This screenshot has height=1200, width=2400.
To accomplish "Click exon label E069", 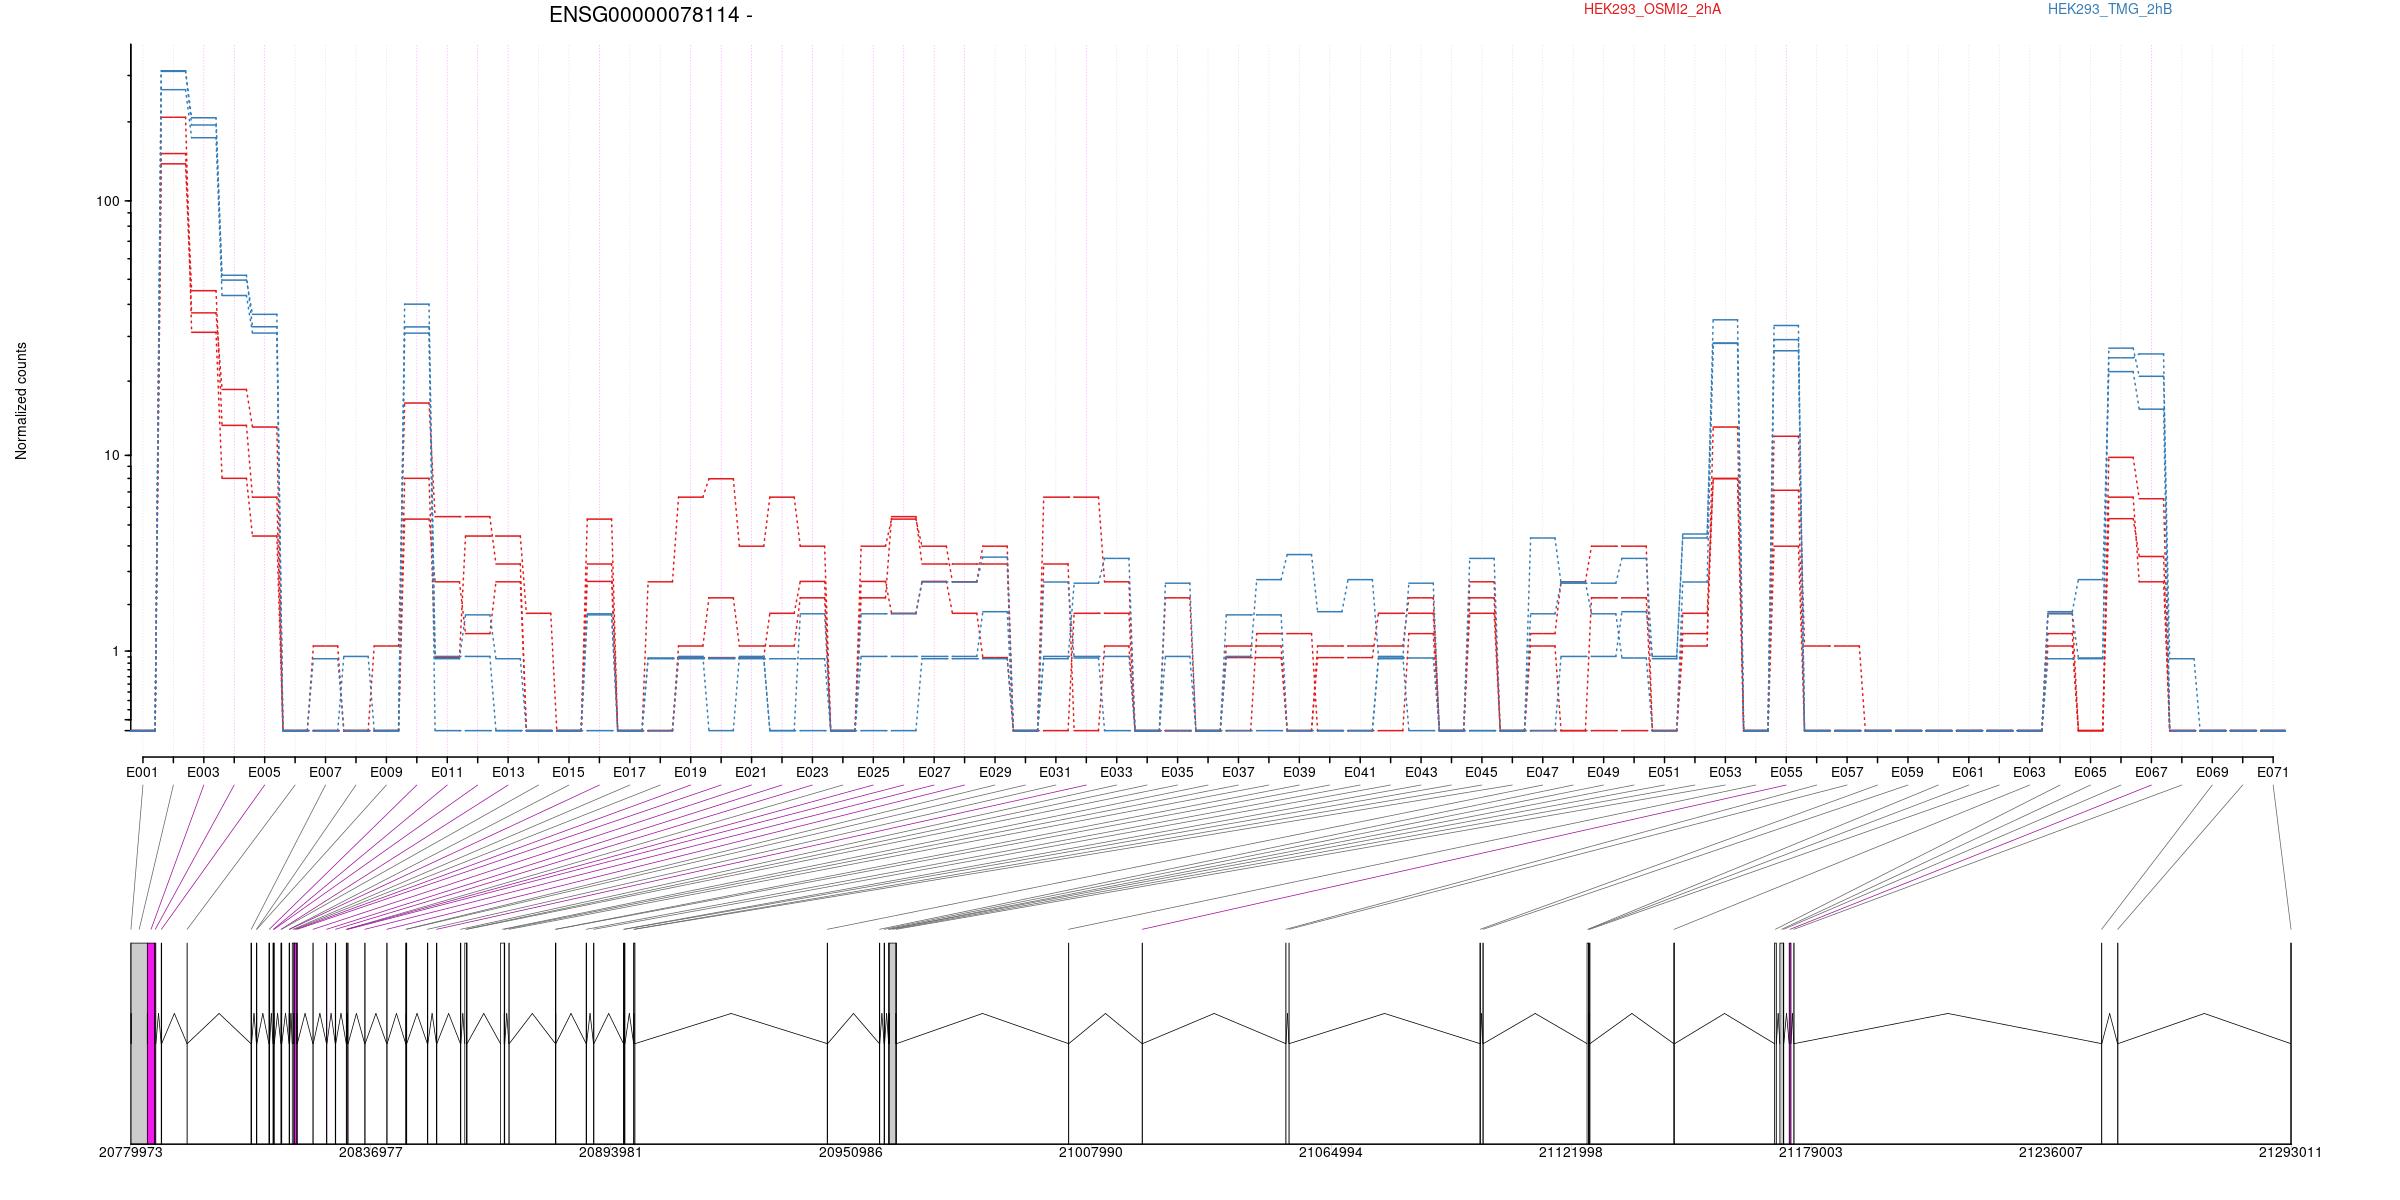I will click(x=2212, y=772).
